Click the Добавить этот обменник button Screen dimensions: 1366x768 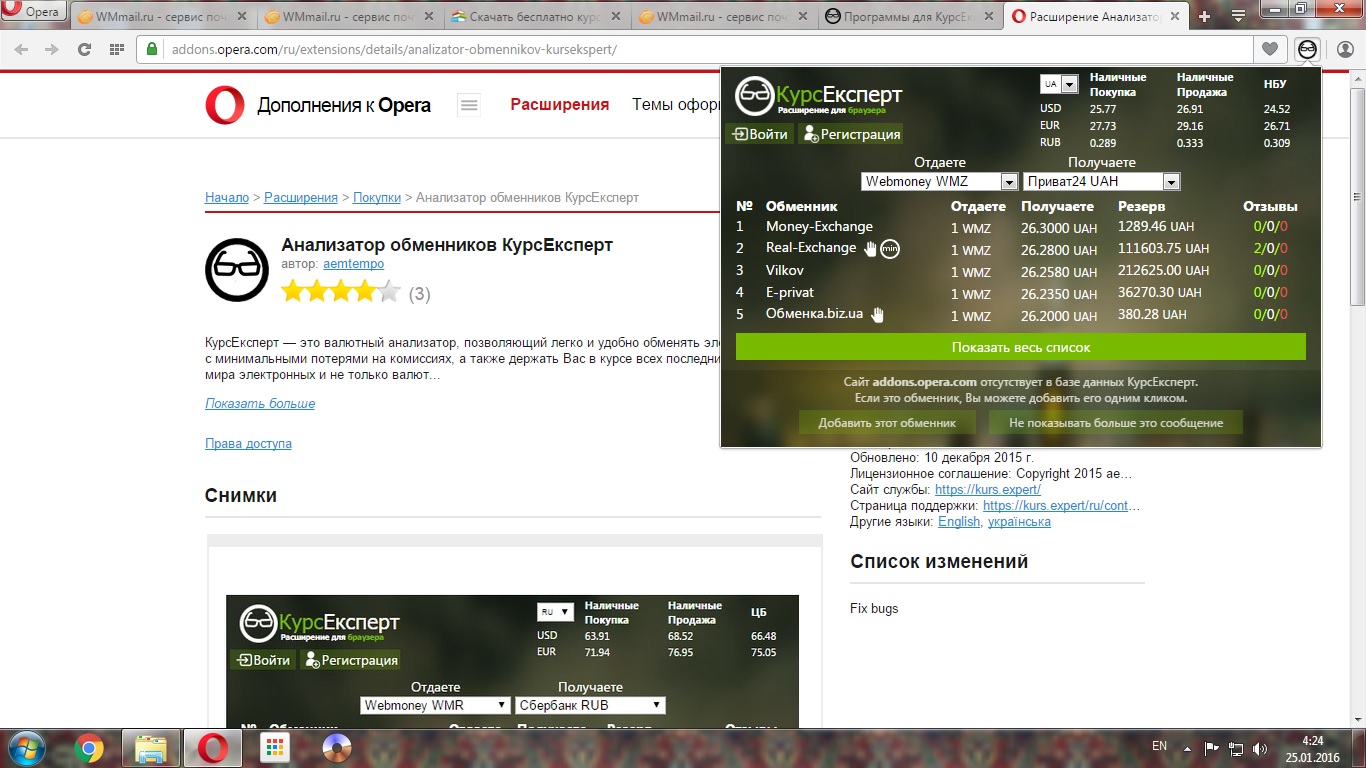[887, 423]
